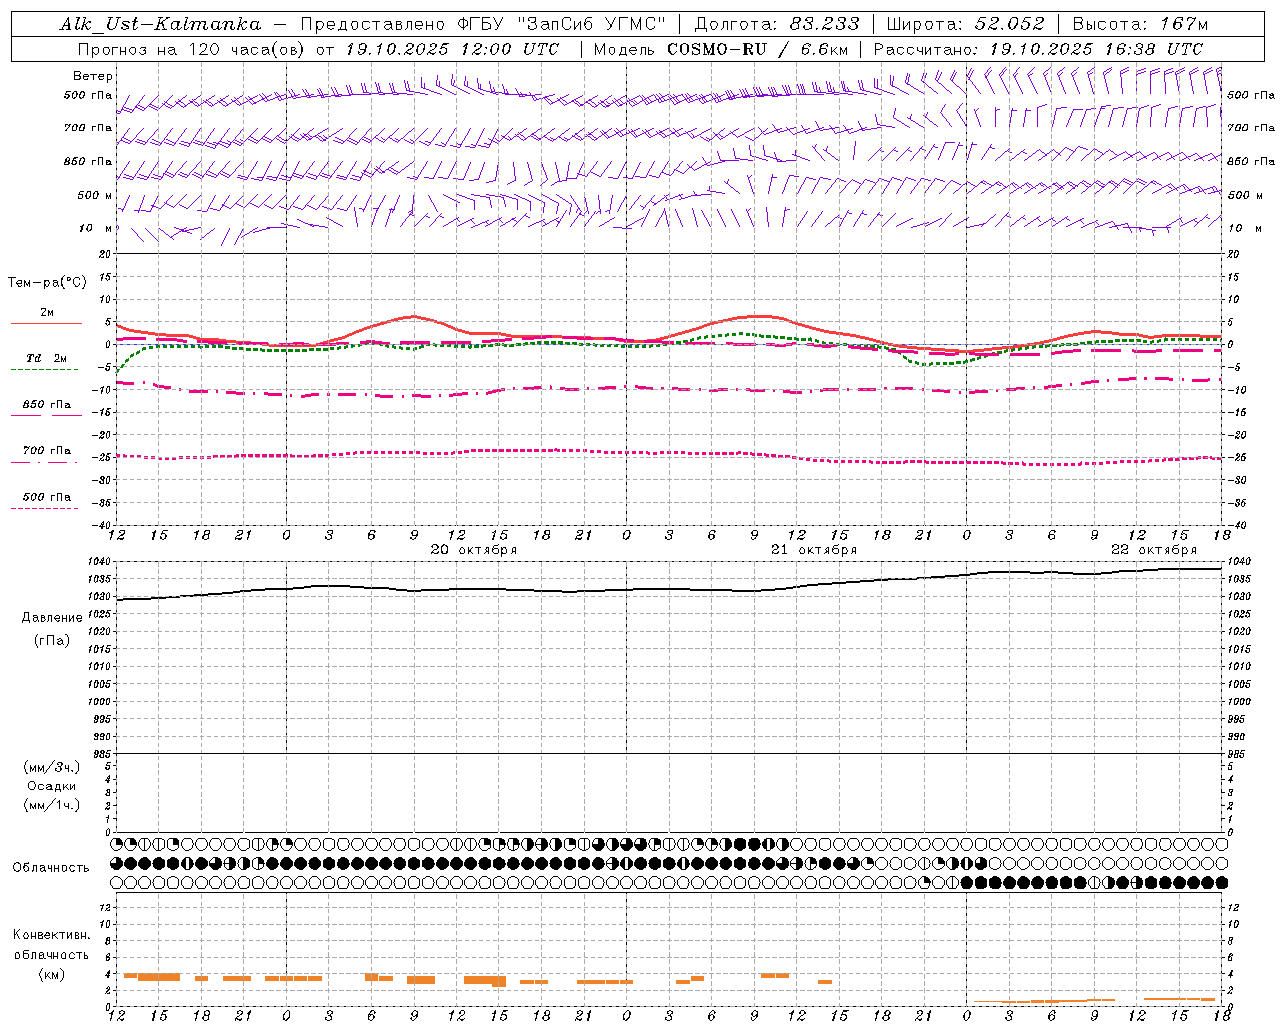Click the Td 2м dew point legend entry
This screenshot has height=1024, width=1280.
click(x=47, y=358)
